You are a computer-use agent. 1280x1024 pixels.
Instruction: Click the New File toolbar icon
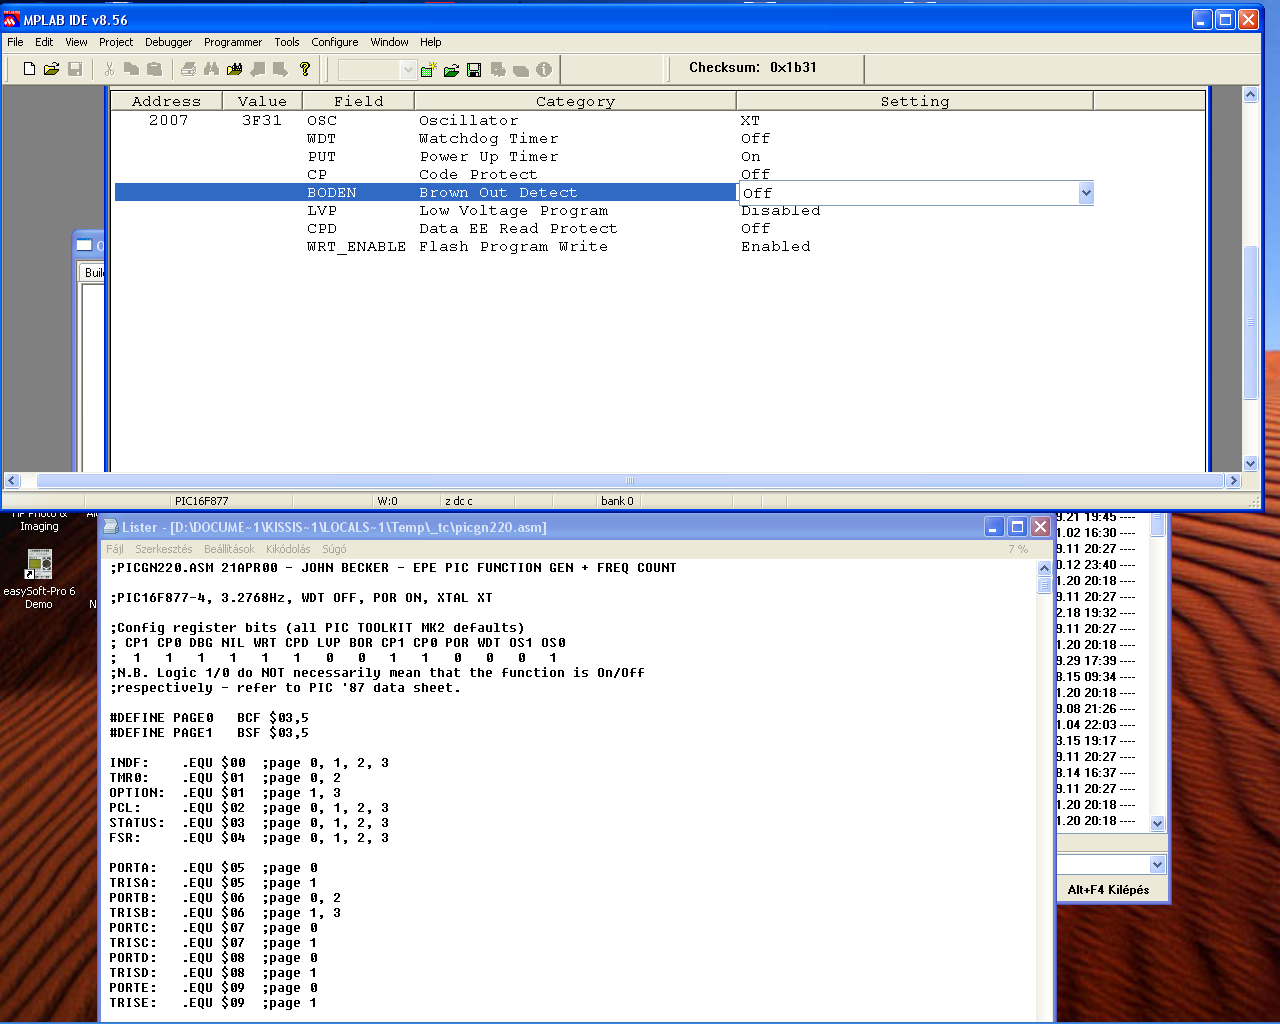pyautogui.click(x=29, y=69)
